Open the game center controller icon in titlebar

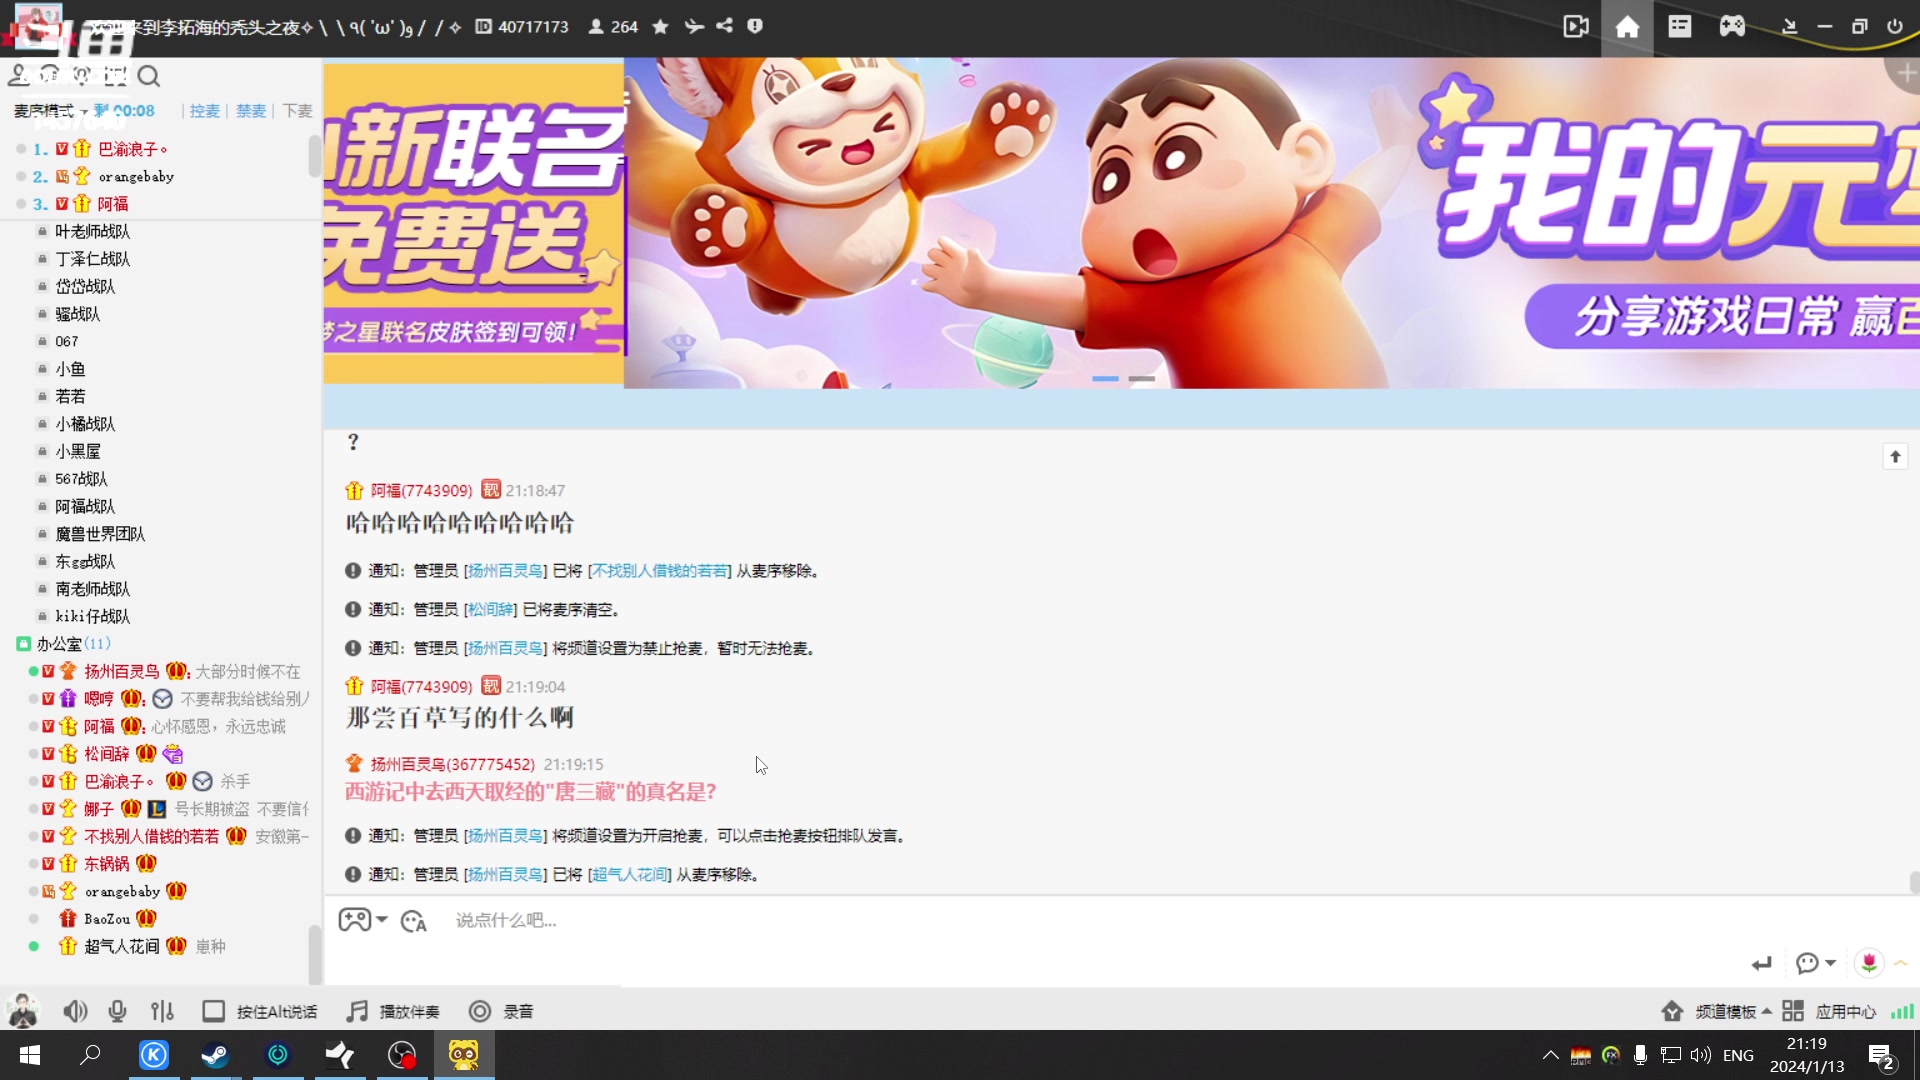click(1732, 26)
